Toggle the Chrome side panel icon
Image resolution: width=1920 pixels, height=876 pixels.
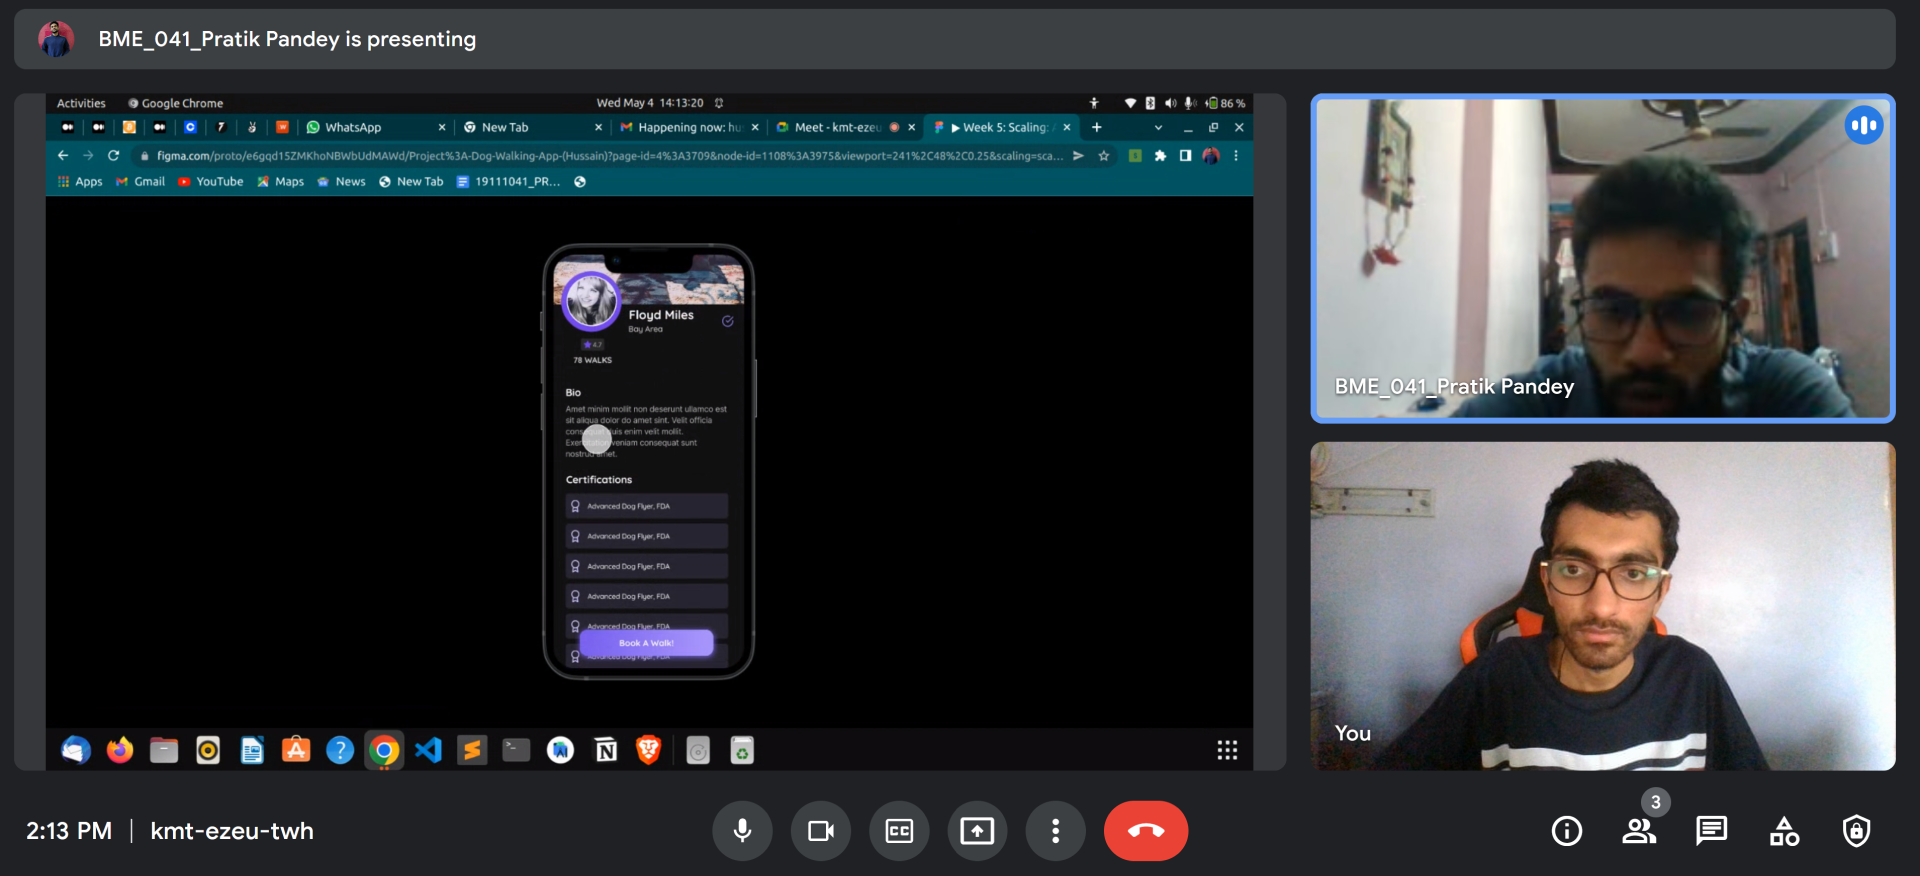click(1185, 155)
